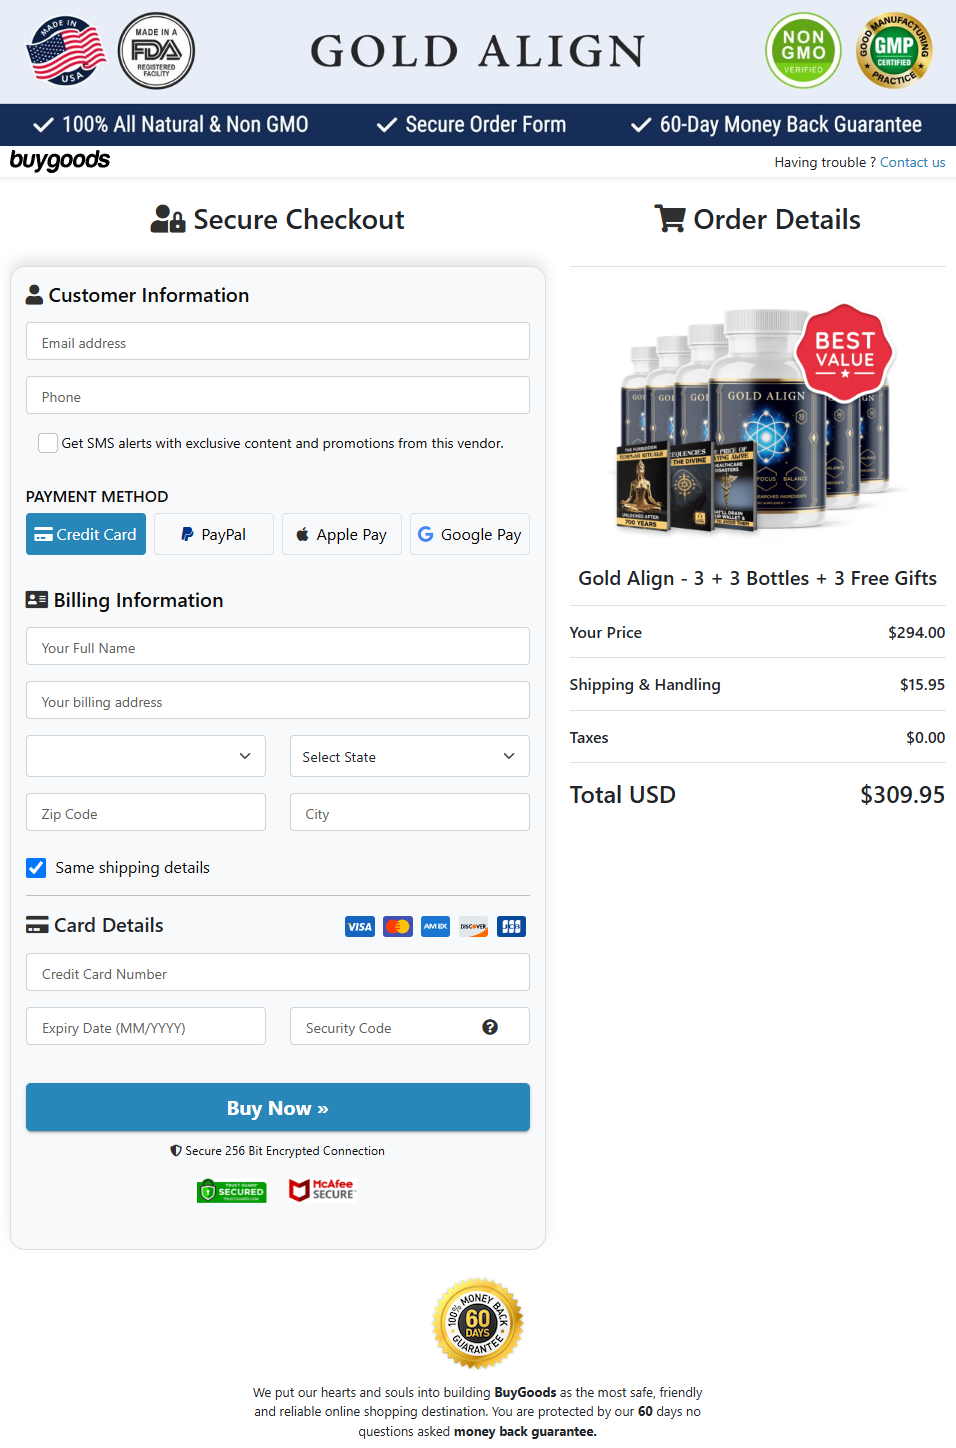Click the Visa card logo
Screen dimensions: 956x1448
360,926
